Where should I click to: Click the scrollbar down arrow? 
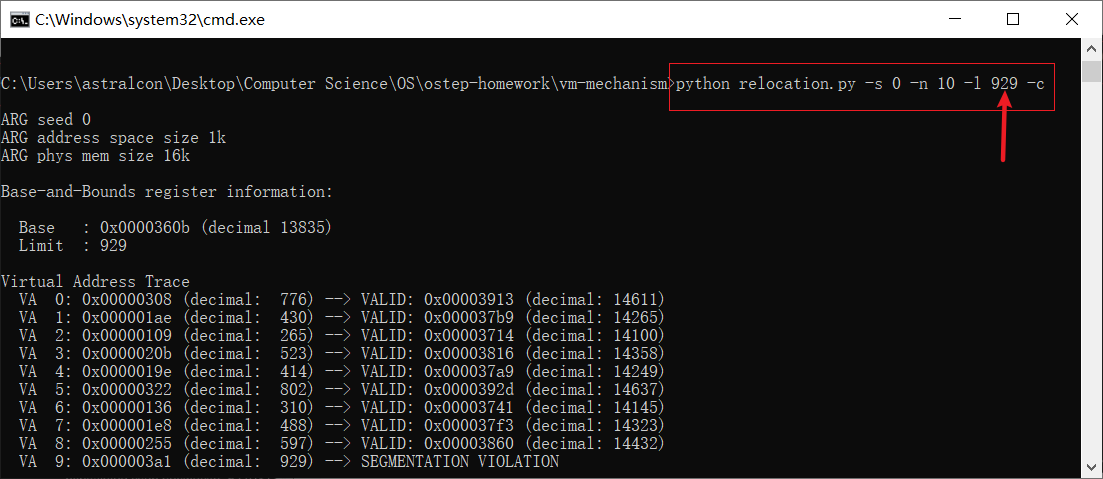pos(1091,469)
